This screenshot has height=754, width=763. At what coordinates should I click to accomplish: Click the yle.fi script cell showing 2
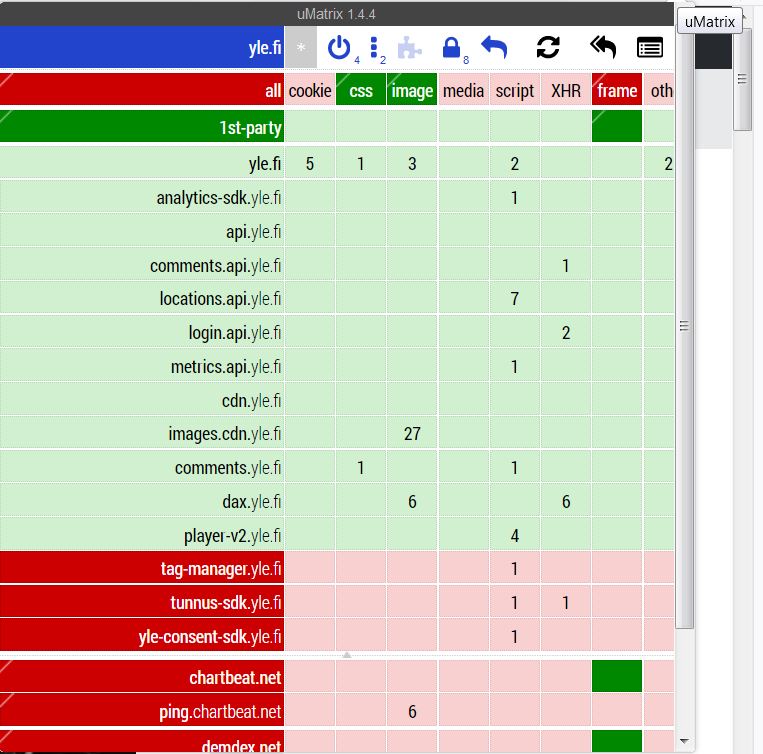[x=515, y=163]
